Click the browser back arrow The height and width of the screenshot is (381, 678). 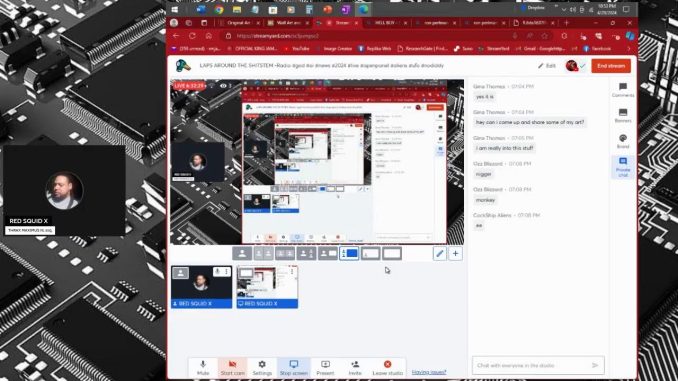[x=176, y=36]
